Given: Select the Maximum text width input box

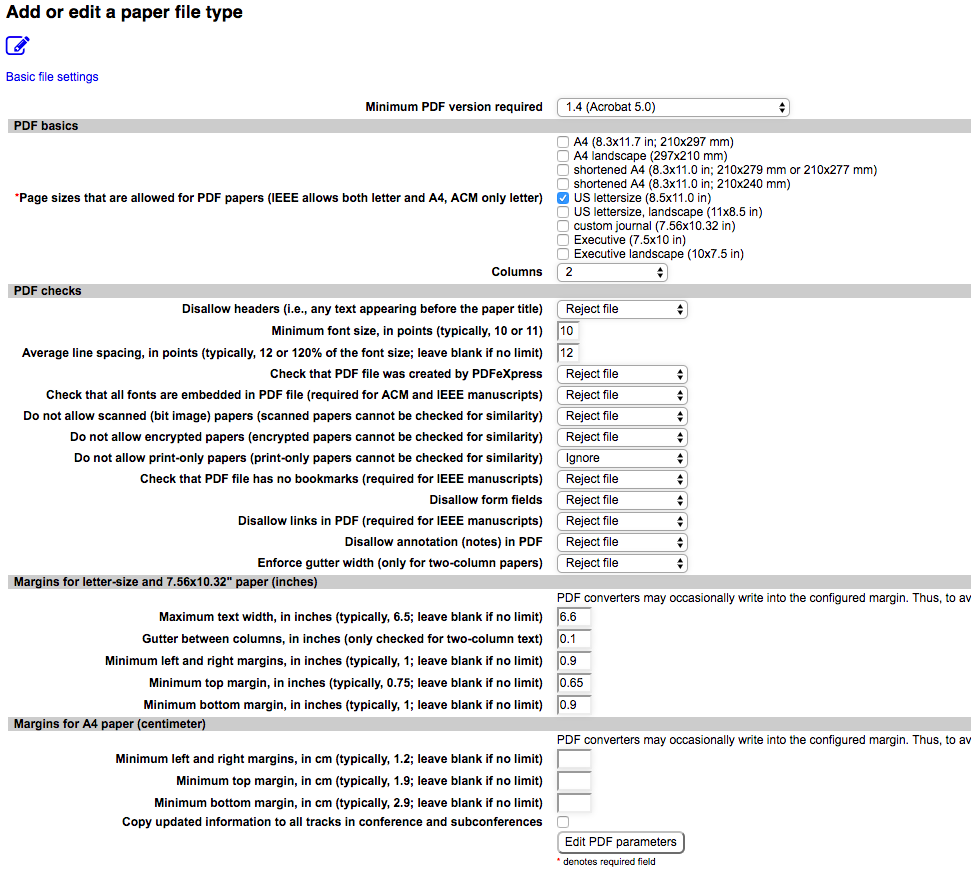Looking at the screenshot, I should (x=573, y=617).
